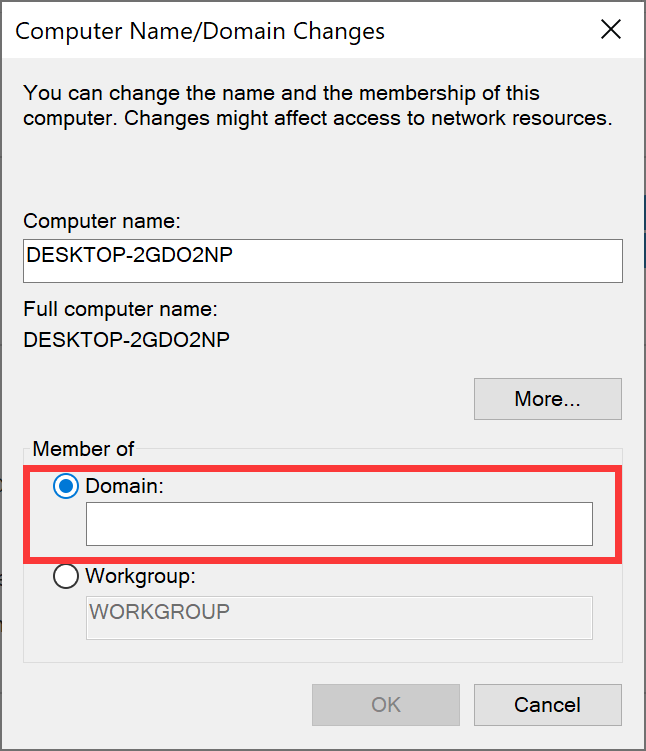The width and height of the screenshot is (646, 751).
Task: Click the greyed WORKGROUP text field
Action: 339,618
